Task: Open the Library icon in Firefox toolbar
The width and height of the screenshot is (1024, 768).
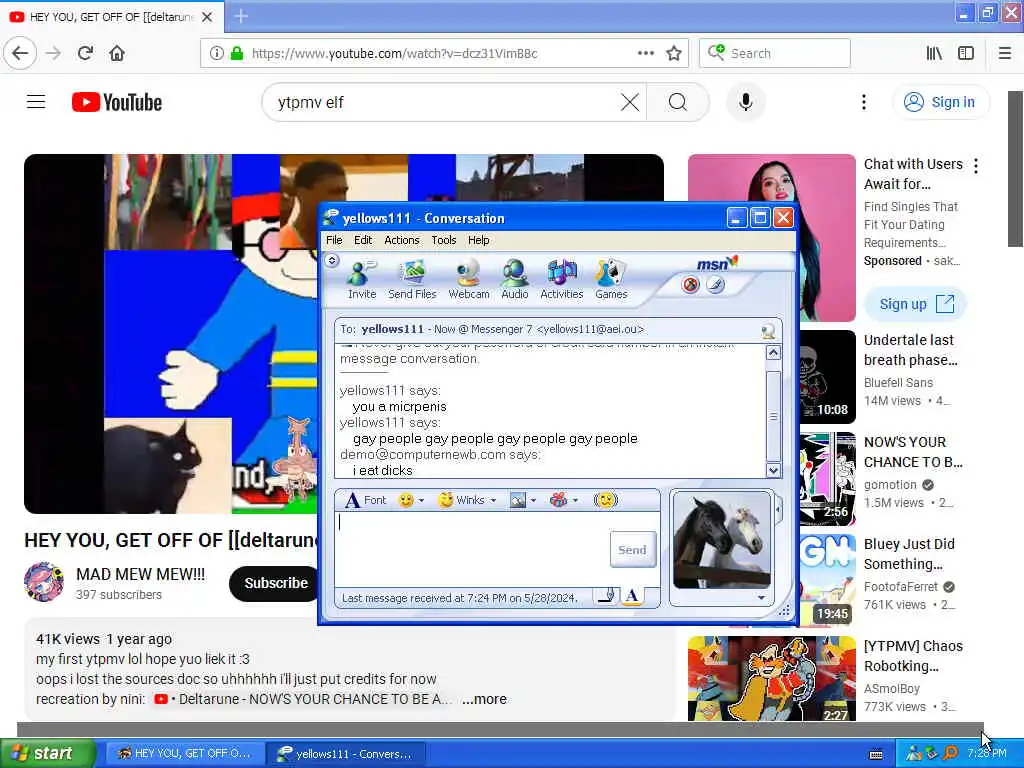Action: (934, 53)
